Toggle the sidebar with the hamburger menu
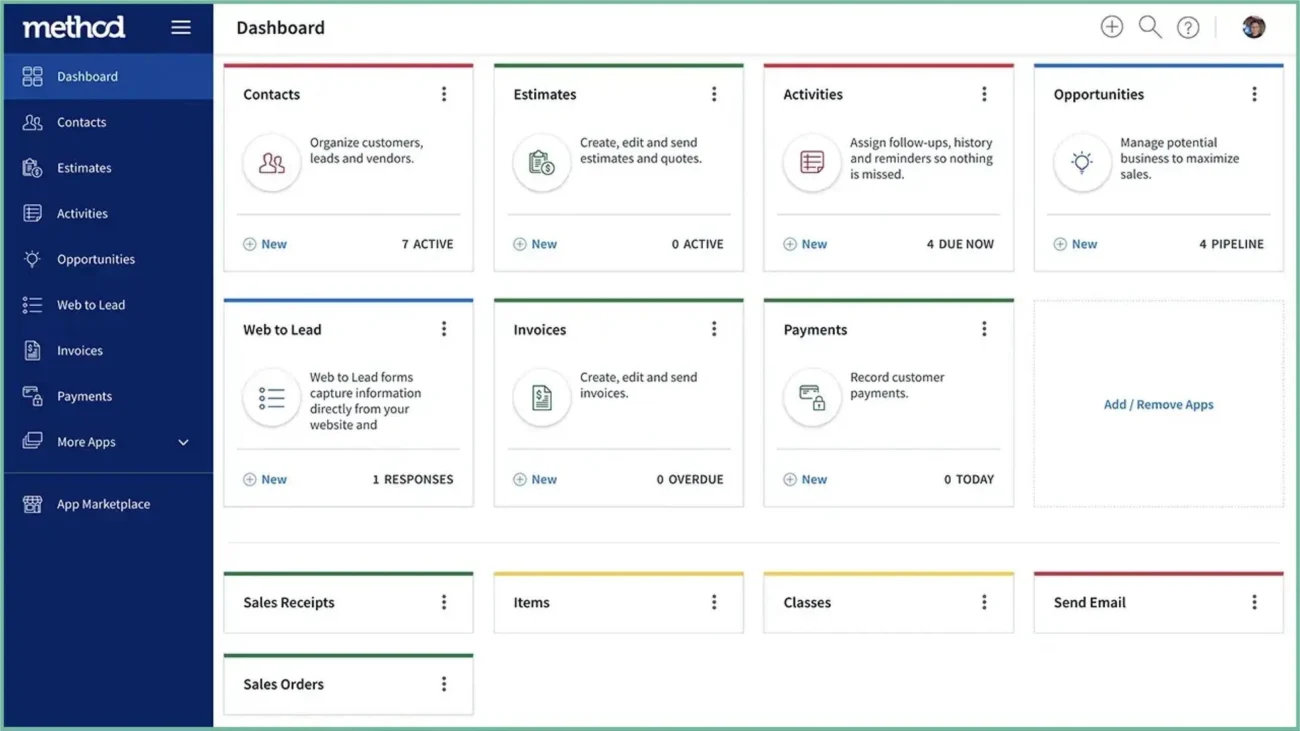Viewport: 1300px width, 731px height. 181,27
